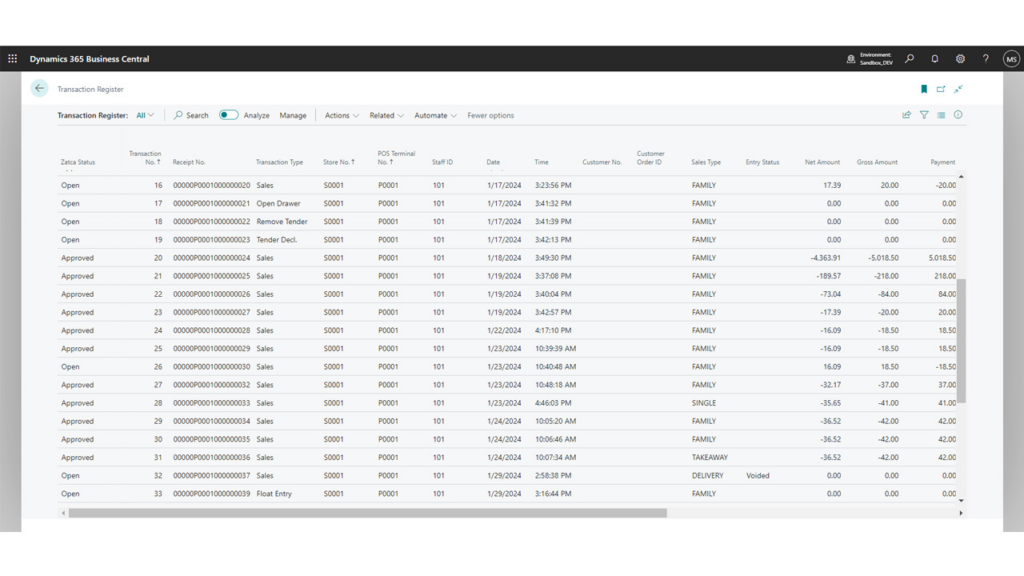Click the Store No. column header
The height and width of the screenshot is (576, 1024).
[338, 162]
